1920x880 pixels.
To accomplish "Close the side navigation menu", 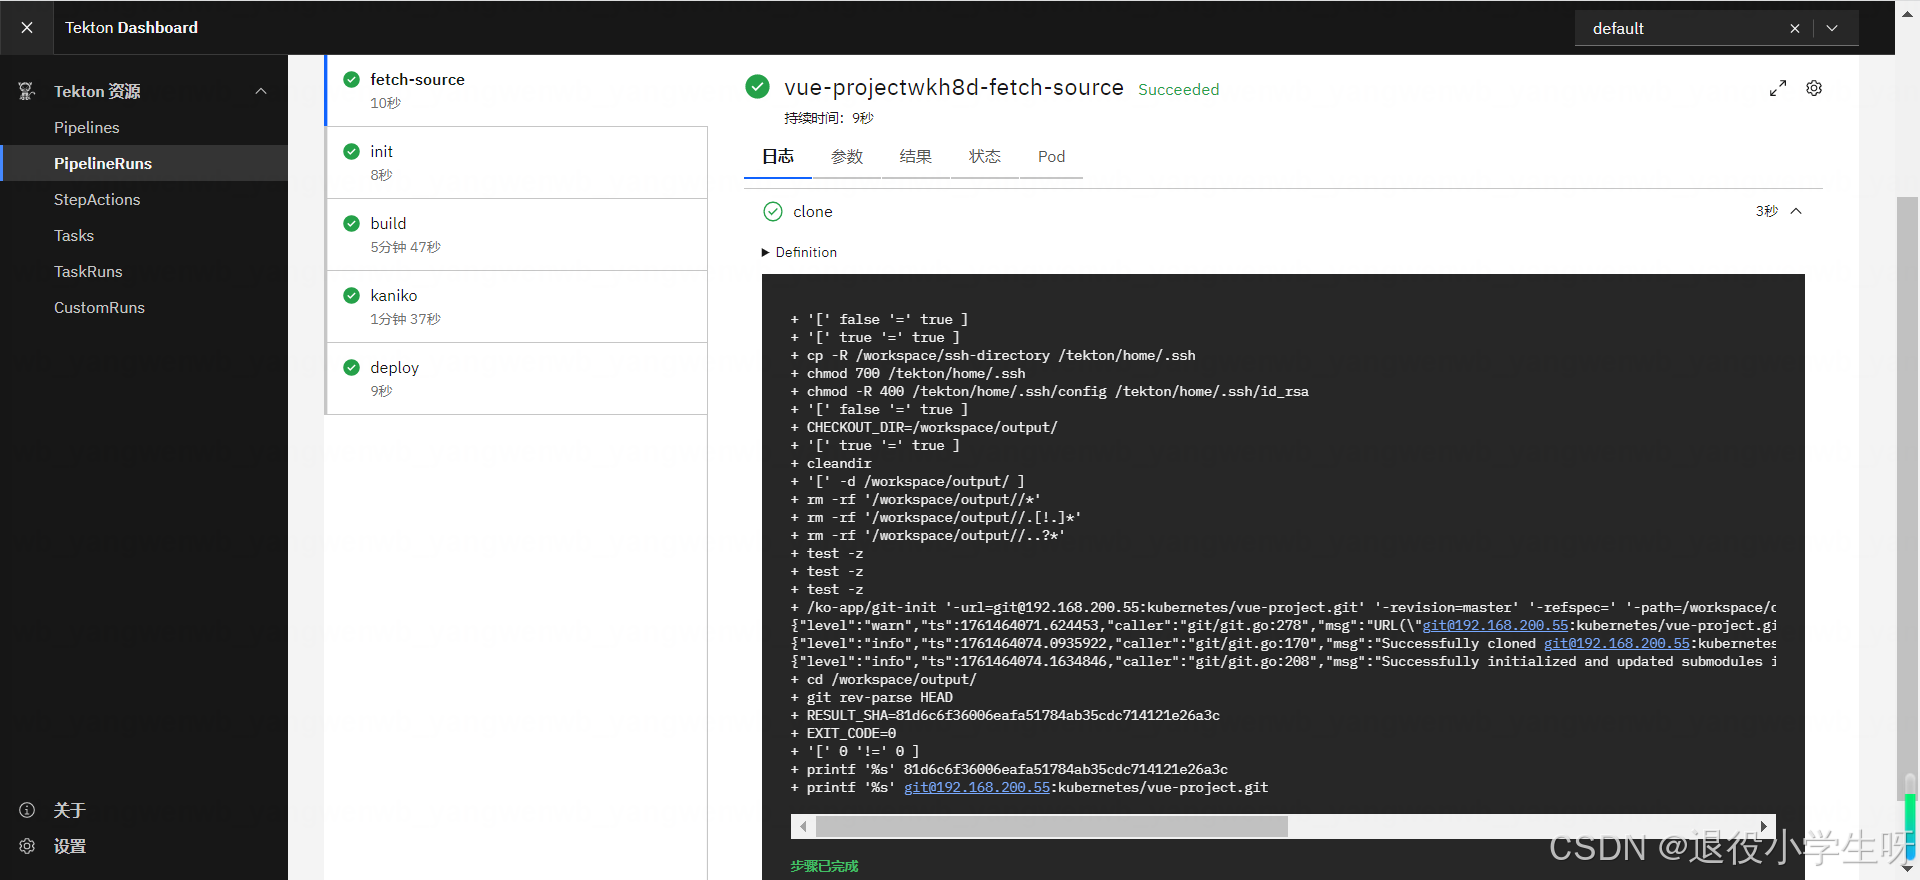I will (27, 28).
